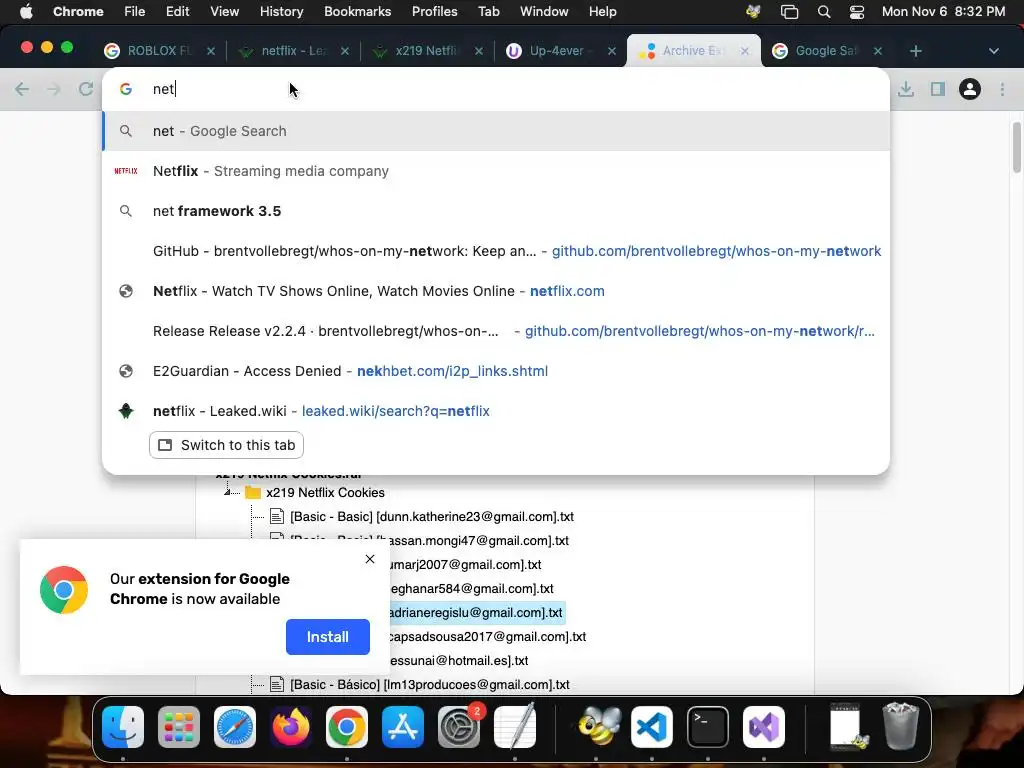Open the History menu

(x=281, y=12)
